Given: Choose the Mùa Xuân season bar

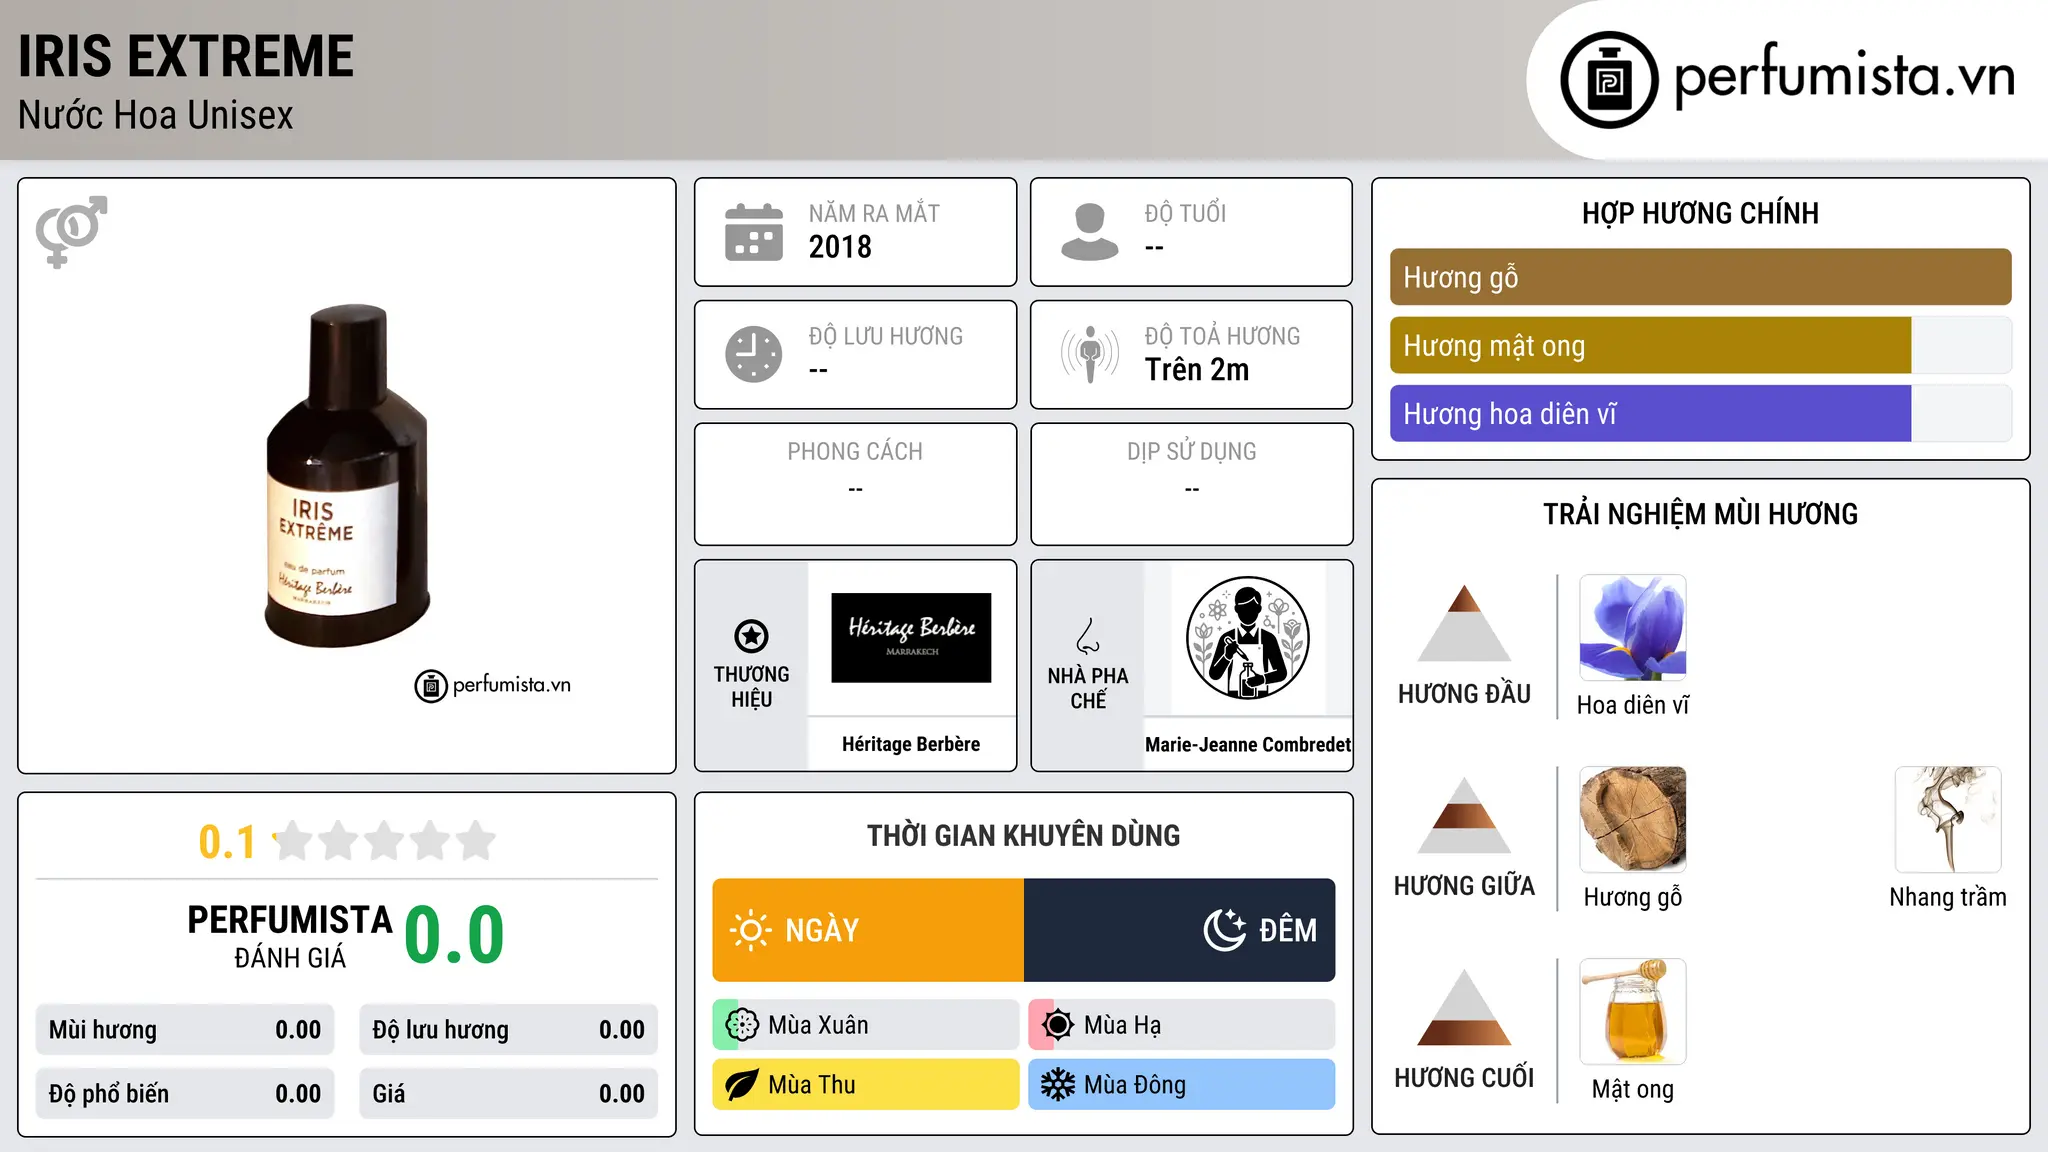Looking at the screenshot, I should coord(866,1025).
